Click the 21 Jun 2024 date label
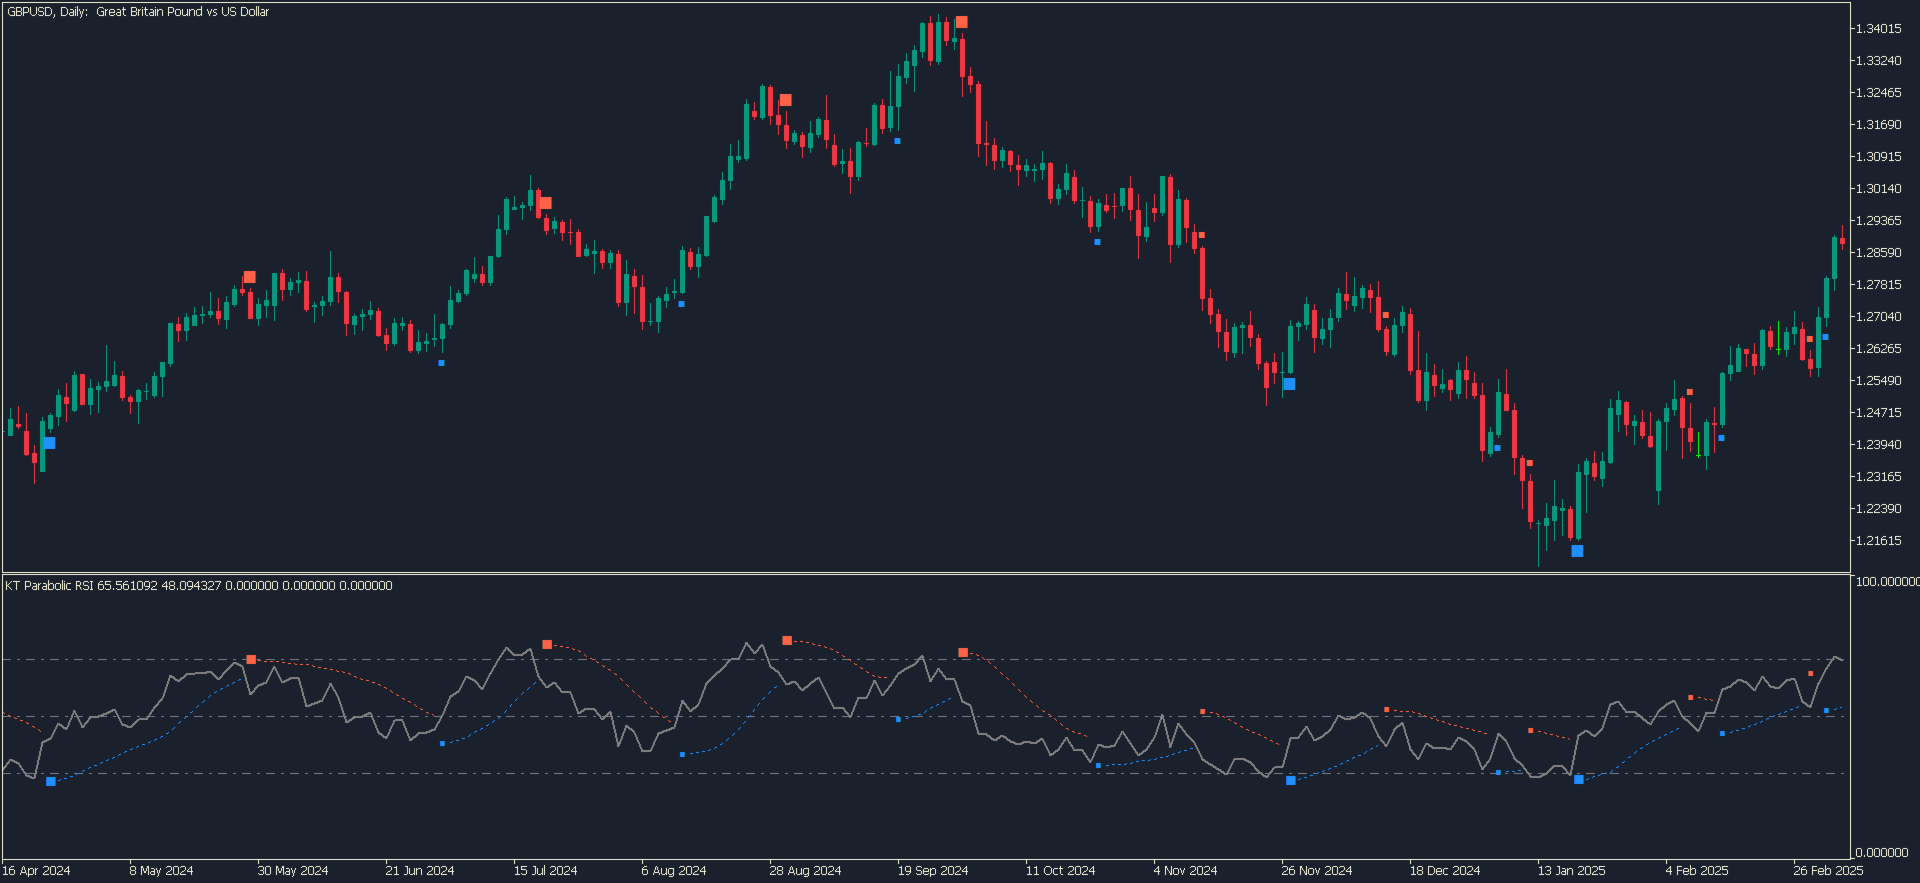 [420, 871]
